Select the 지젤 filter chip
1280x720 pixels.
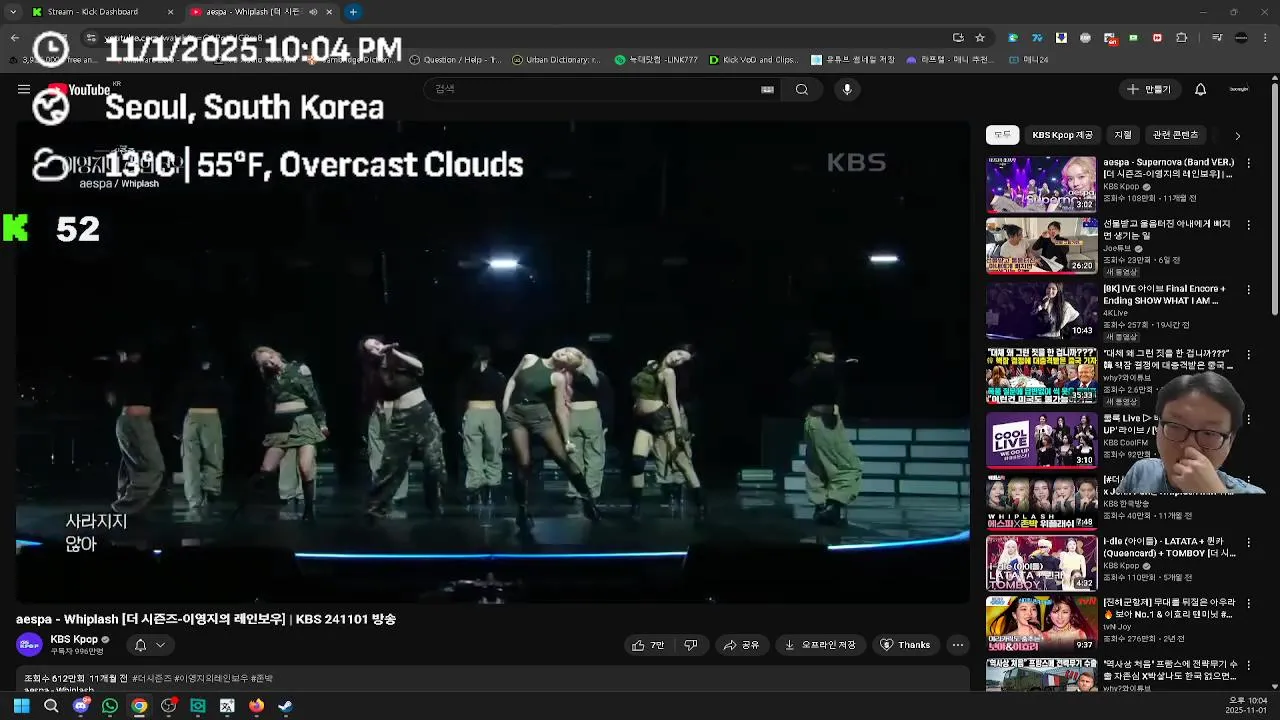(x=1123, y=135)
